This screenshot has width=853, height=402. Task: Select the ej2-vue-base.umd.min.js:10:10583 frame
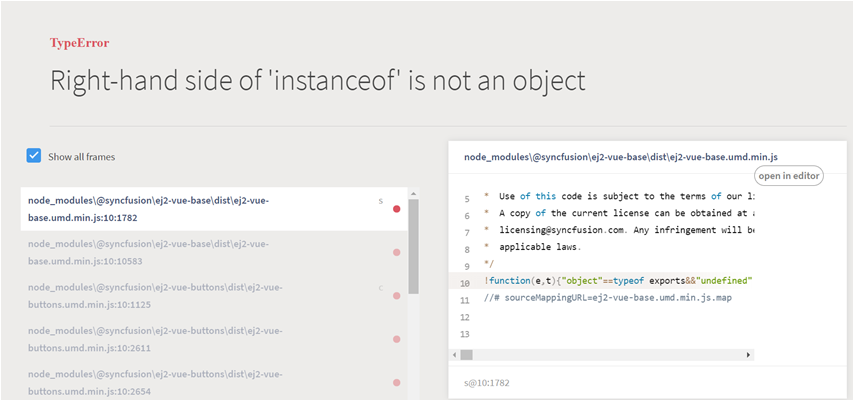(150, 252)
